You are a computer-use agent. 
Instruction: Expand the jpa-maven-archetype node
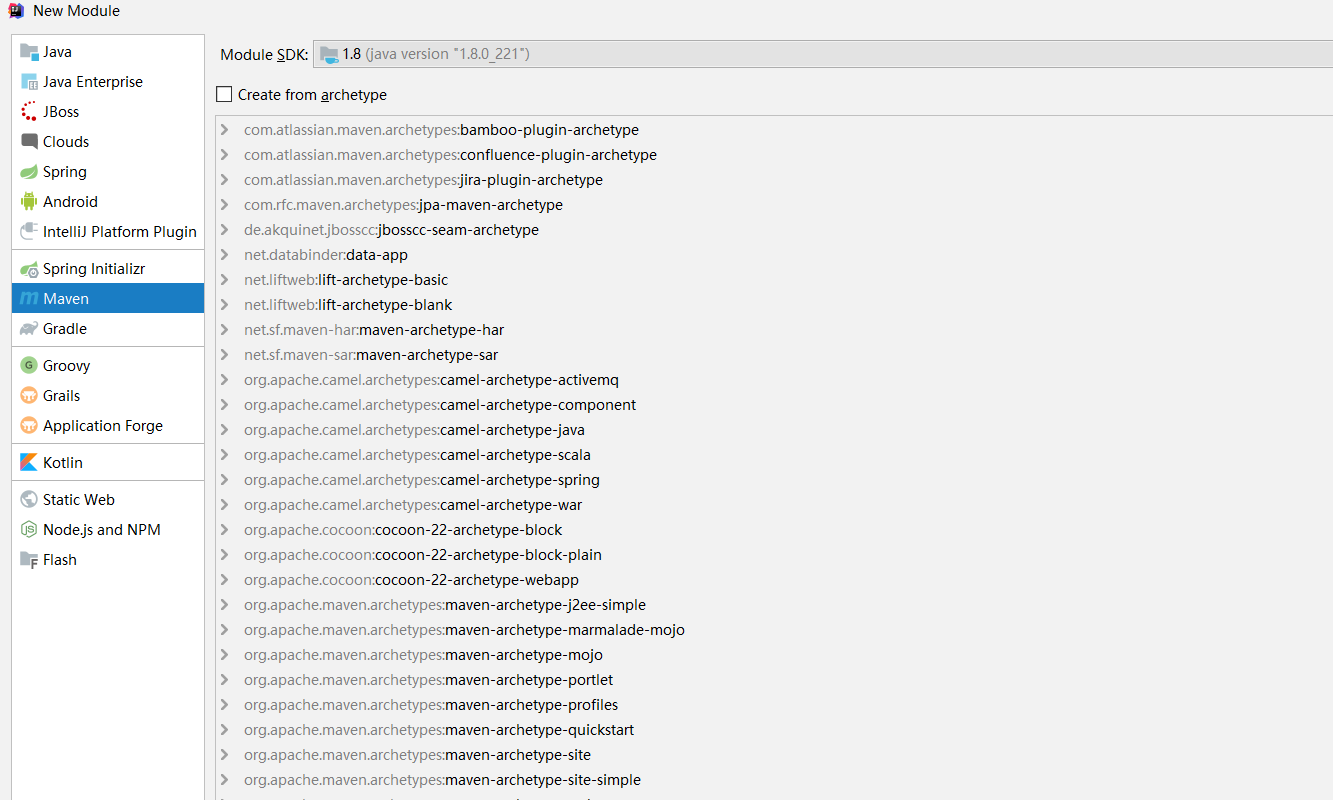point(224,205)
